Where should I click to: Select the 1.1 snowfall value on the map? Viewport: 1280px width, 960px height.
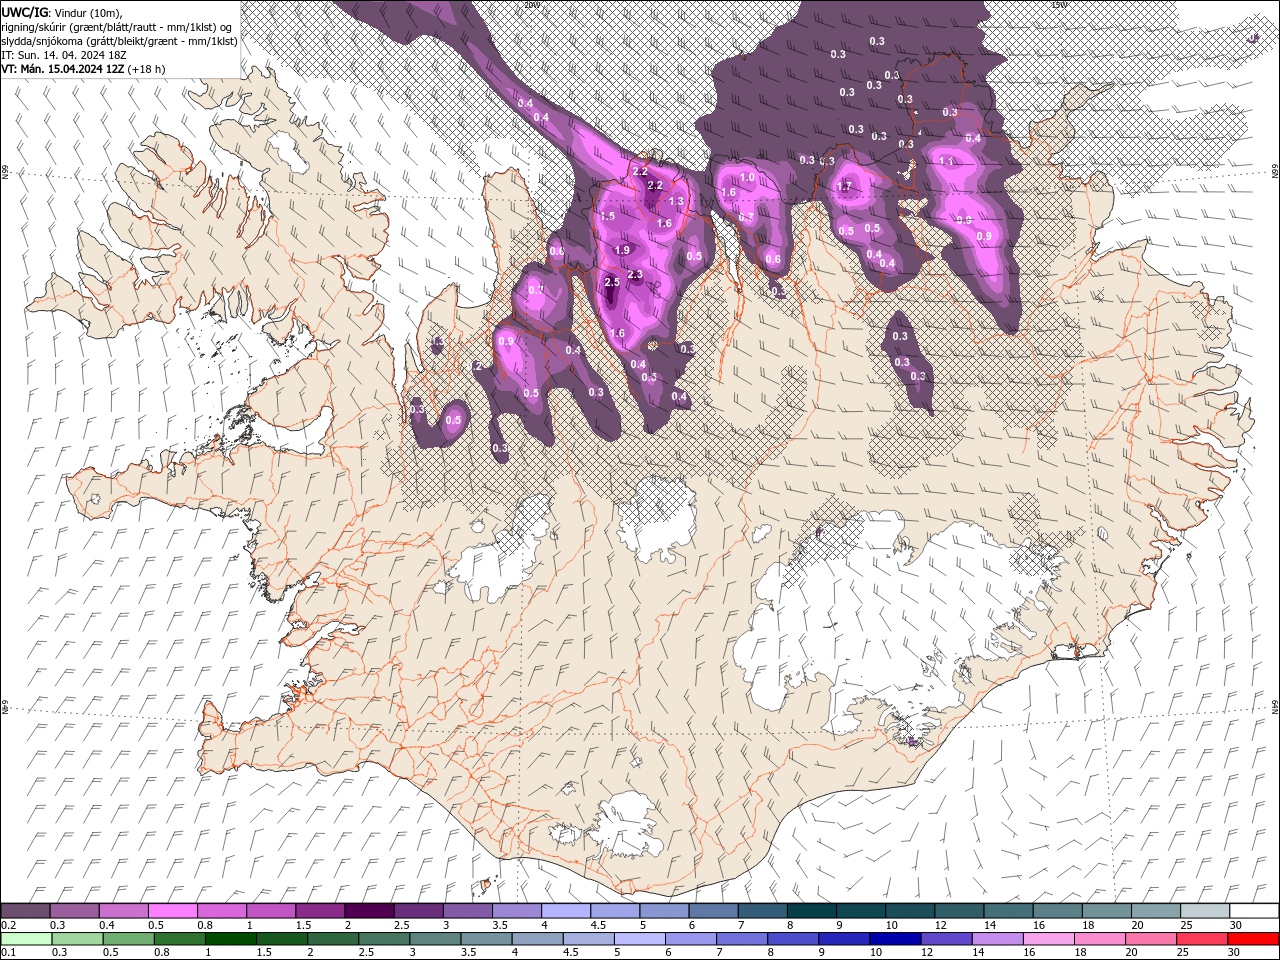tap(945, 160)
